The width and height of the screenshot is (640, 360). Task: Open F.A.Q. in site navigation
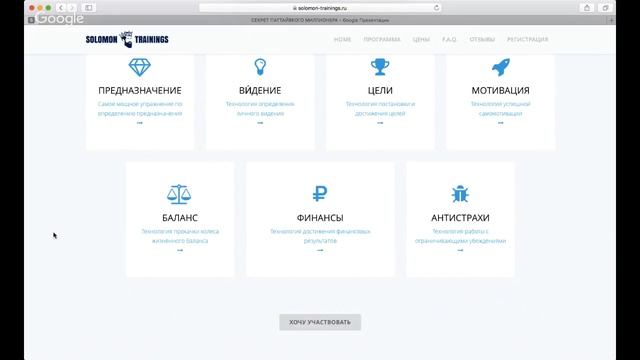(x=449, y=39)
